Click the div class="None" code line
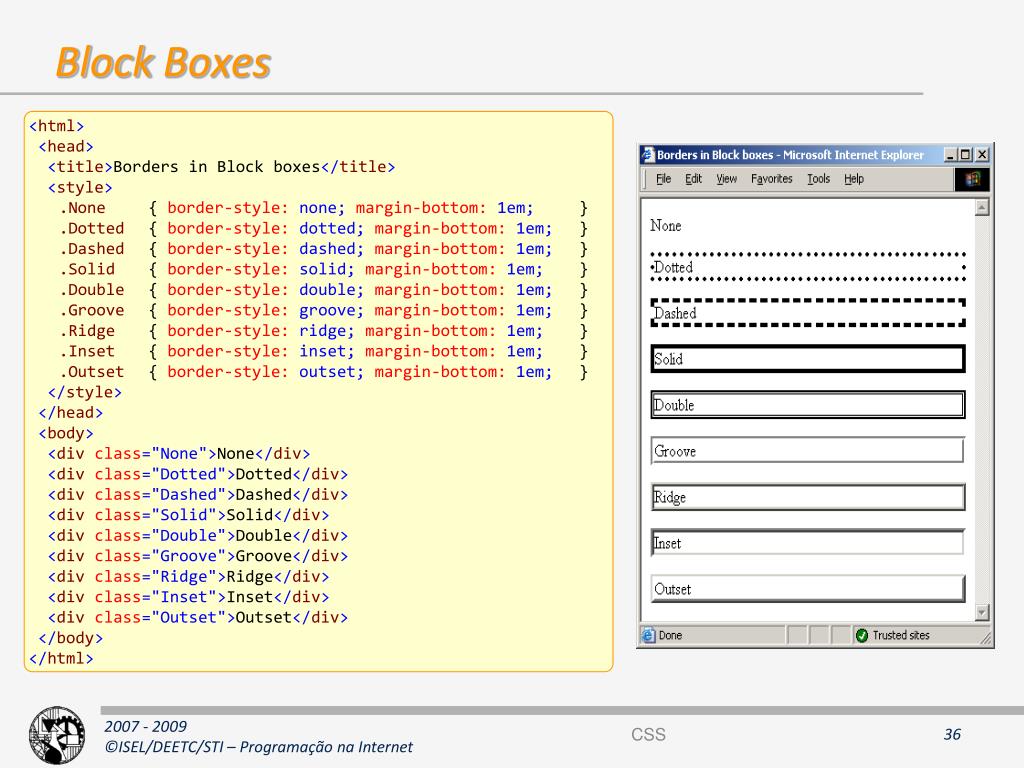Screen dimensions: 1024x768 click(x=179, y=454)
